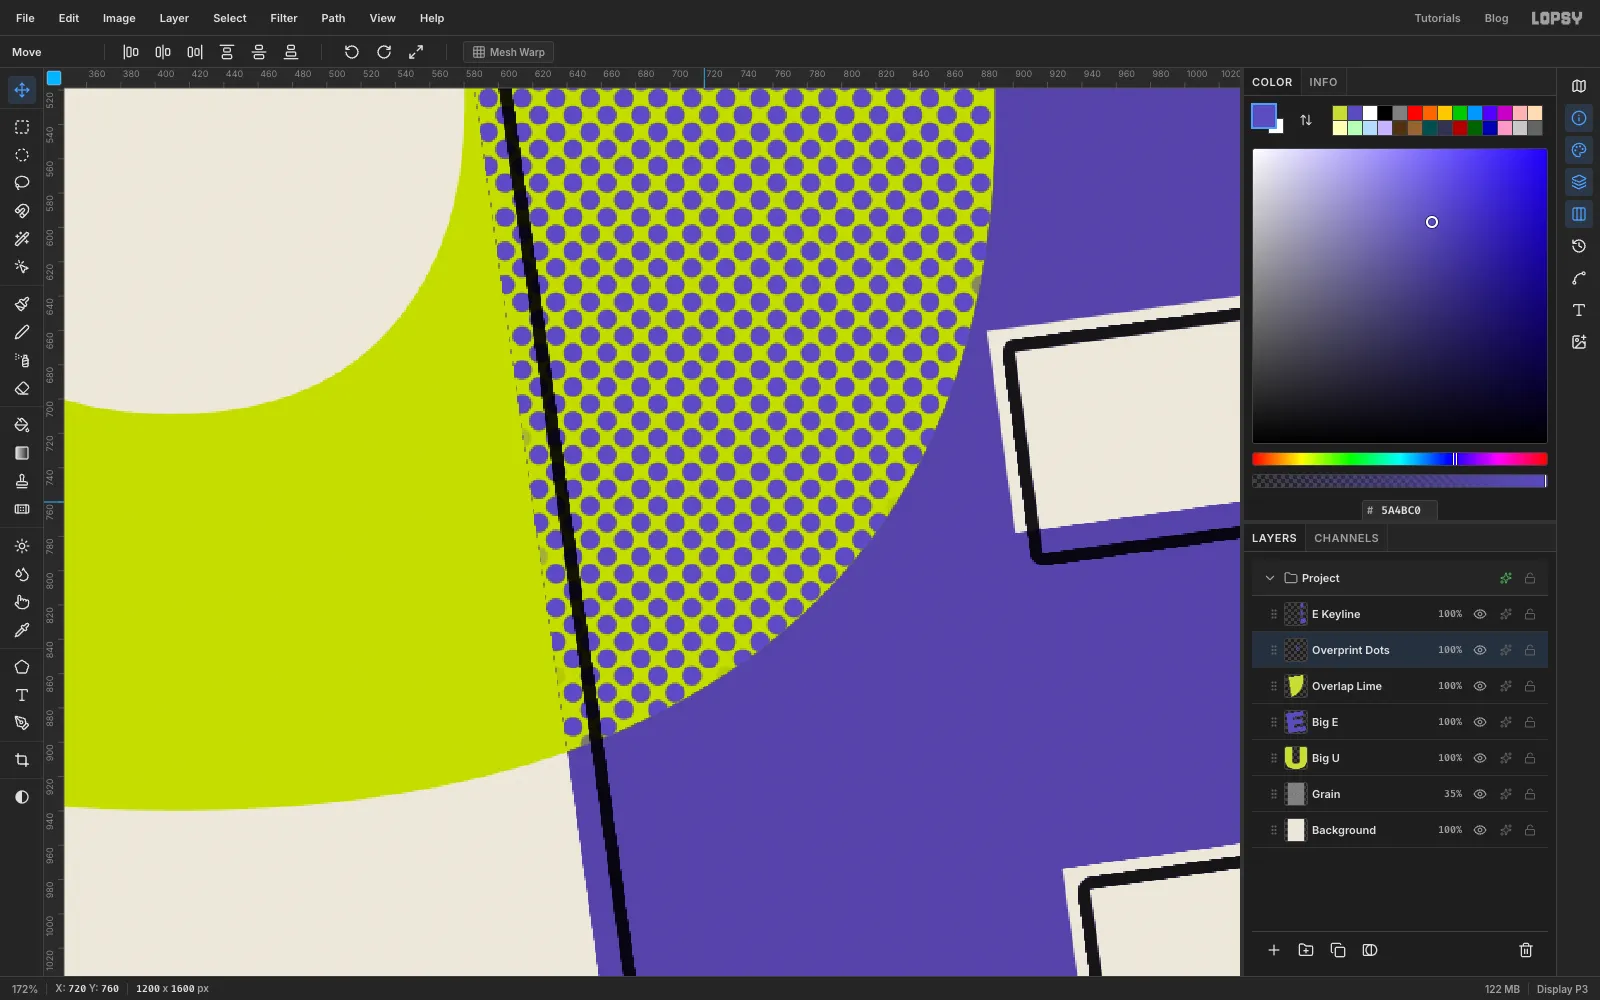The width and height of the screenshot is (1600, 1000).
Task: Delete layer with the trash icon
Action: pos(1526,950)
